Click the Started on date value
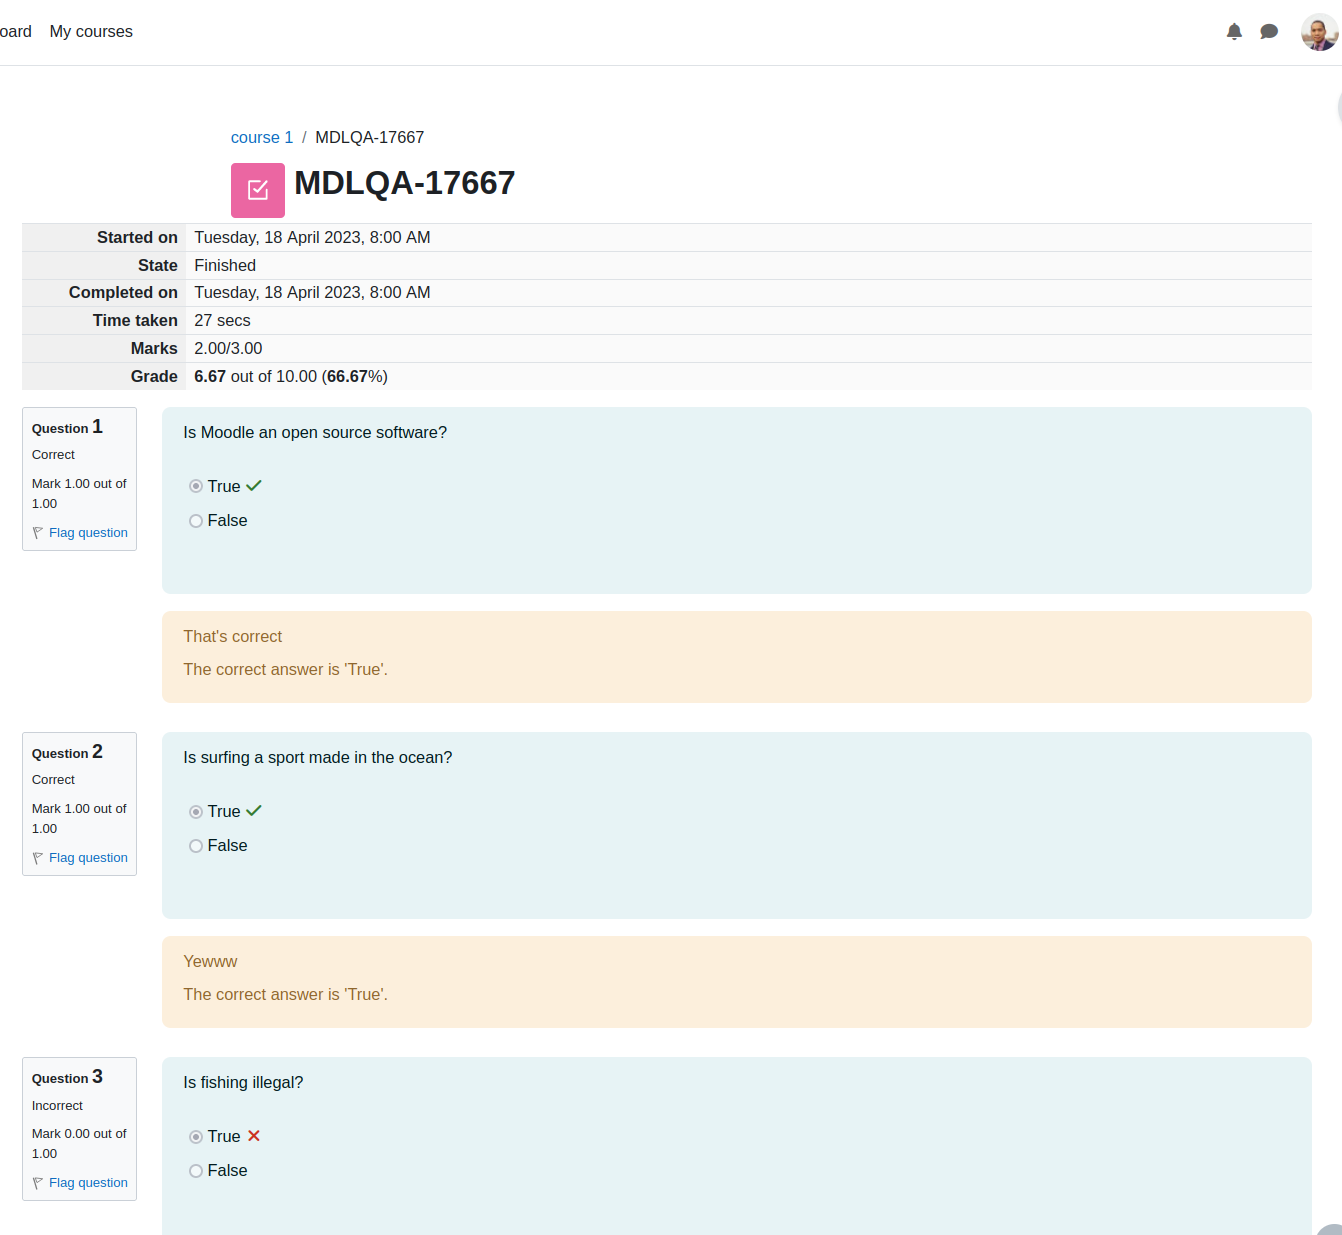This screenshot has width=1342, height=1235. point(312,238)
